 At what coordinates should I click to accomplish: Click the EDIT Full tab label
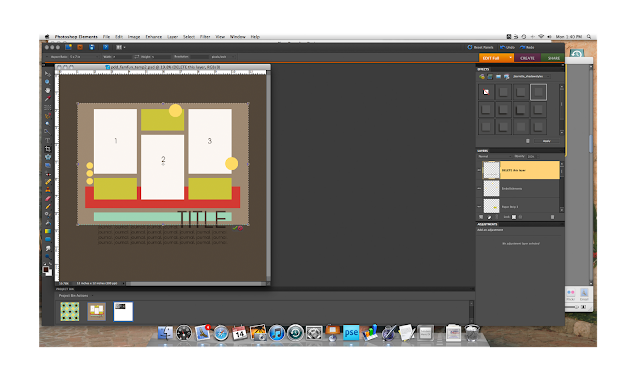(491, 58)
